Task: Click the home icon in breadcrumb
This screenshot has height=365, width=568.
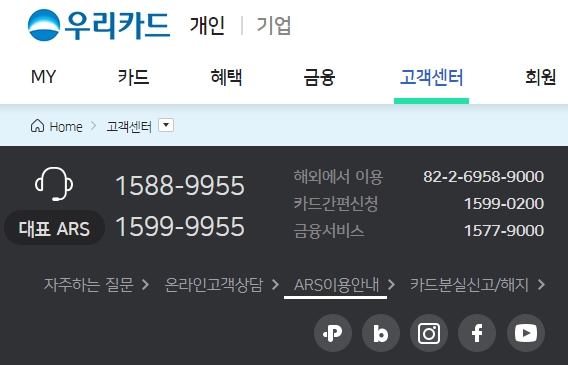Action: [37, 126]
